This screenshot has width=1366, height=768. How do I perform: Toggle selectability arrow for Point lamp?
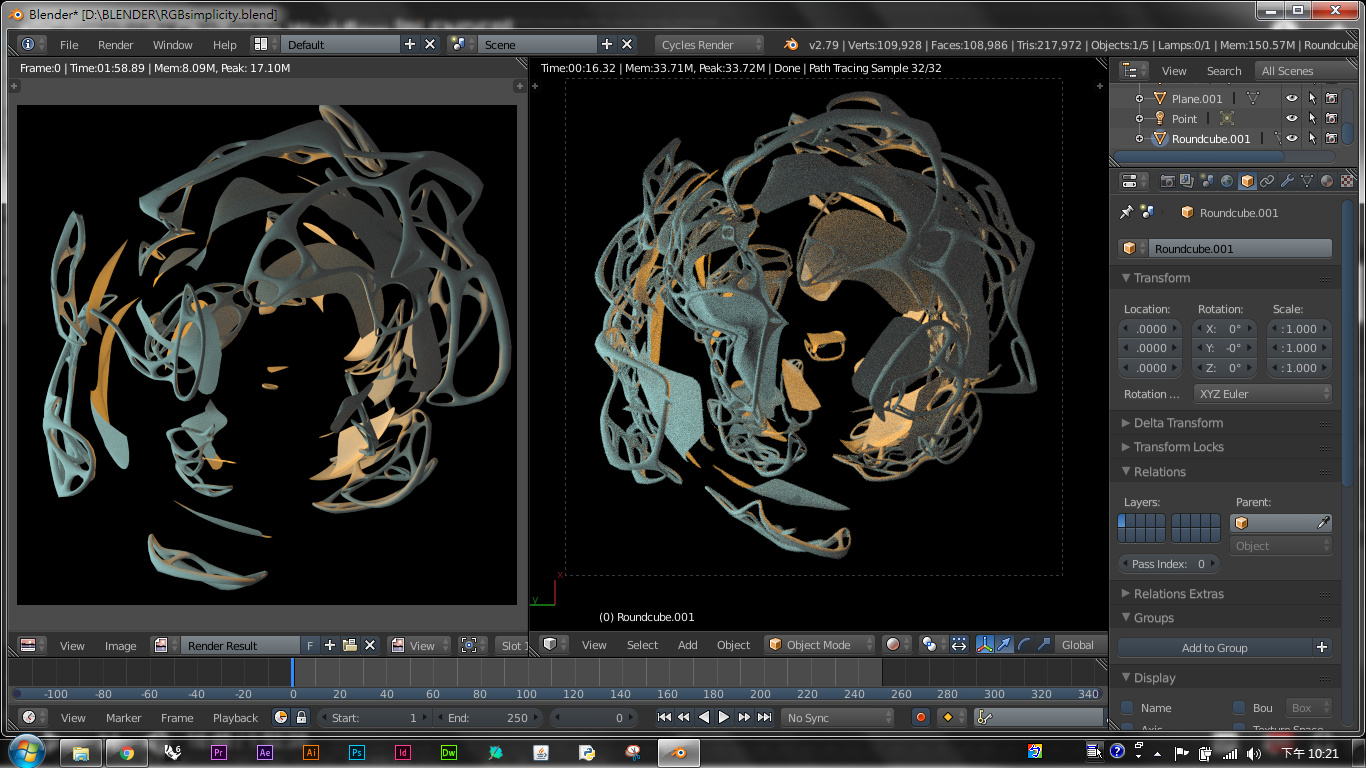click(1312, 118)
